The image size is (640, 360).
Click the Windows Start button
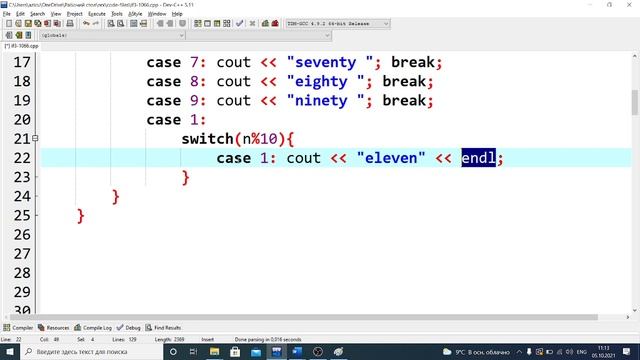10,352
